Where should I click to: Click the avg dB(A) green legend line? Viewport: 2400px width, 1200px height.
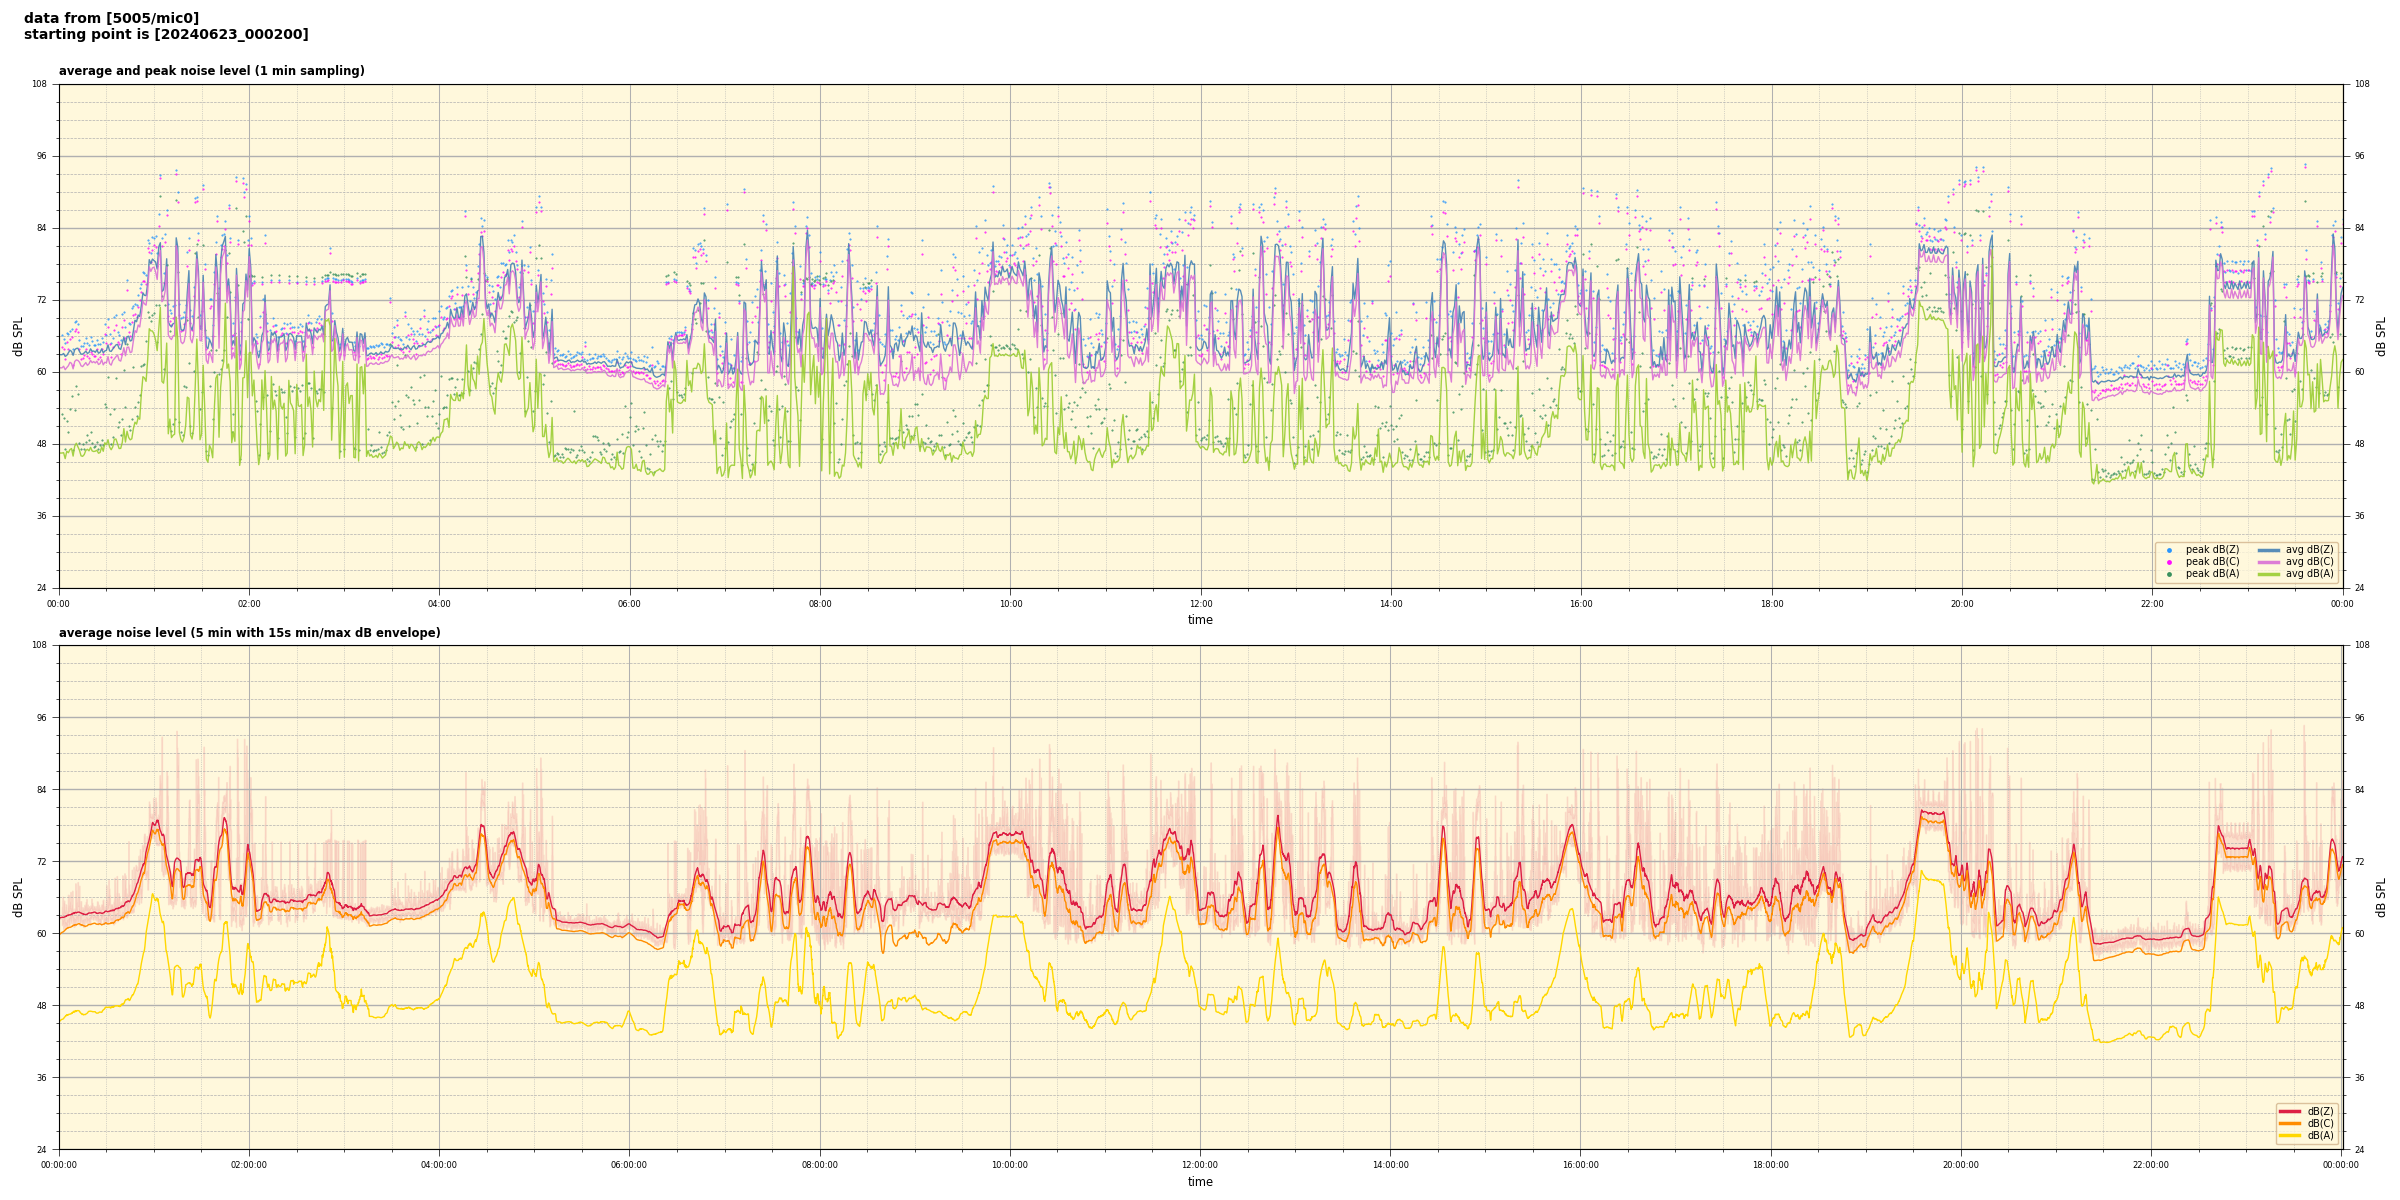[x=2268, y=574]
